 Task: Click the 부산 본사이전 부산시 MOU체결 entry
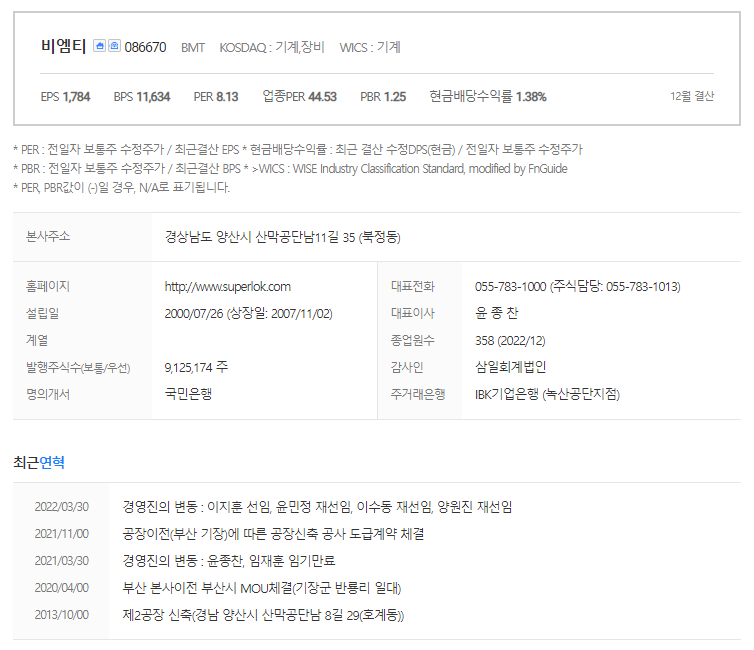tap(262, 588)
